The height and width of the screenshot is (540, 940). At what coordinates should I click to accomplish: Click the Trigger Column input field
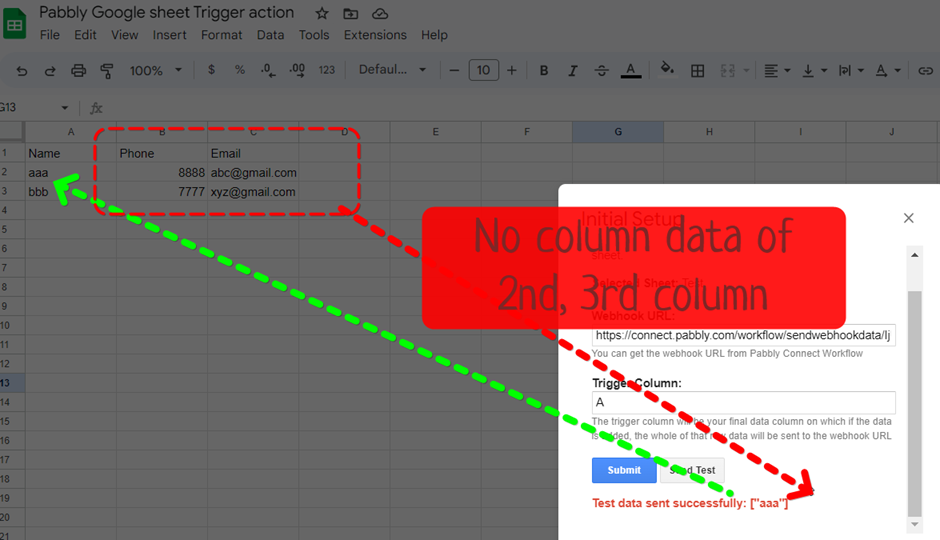(x=743, y=402)
